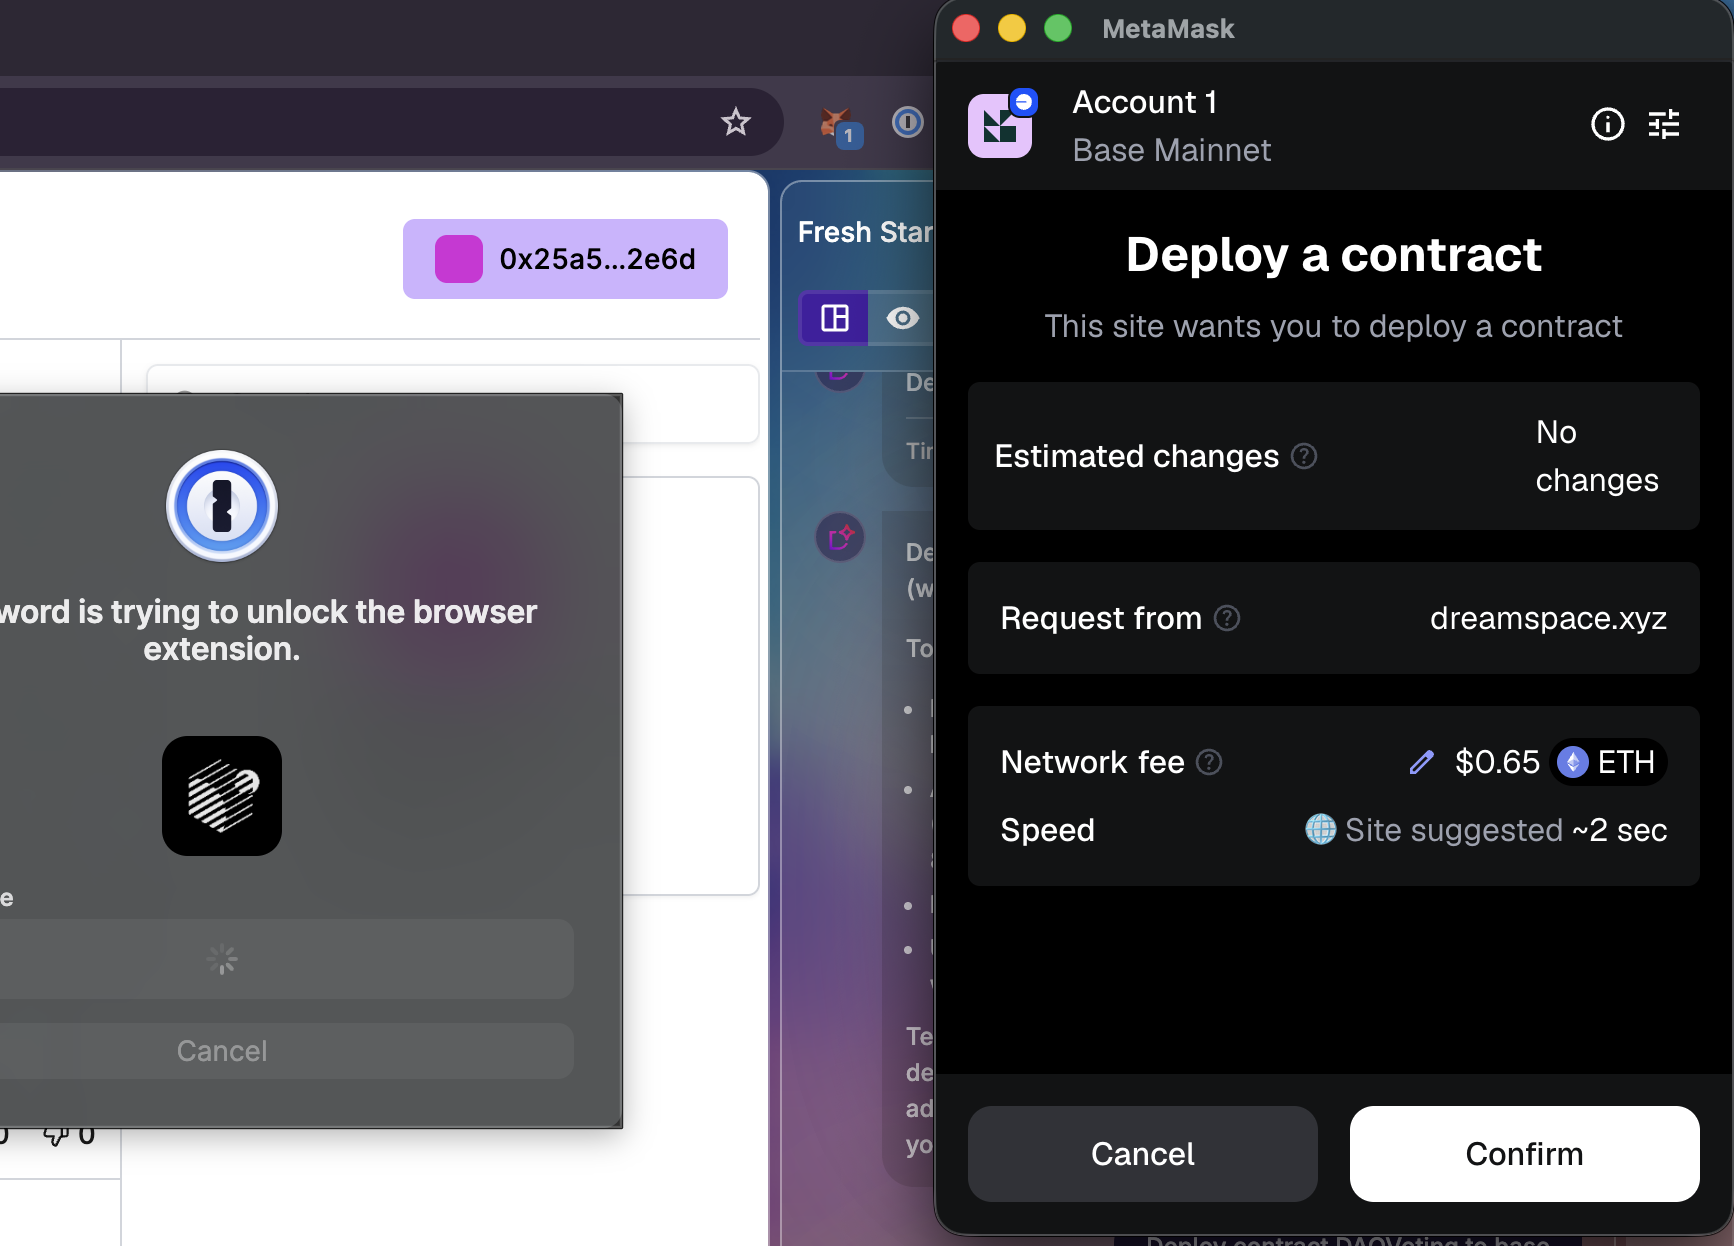
Task: Open wallet address 0x25a5...2e6d button
Action: coord(565,259)
